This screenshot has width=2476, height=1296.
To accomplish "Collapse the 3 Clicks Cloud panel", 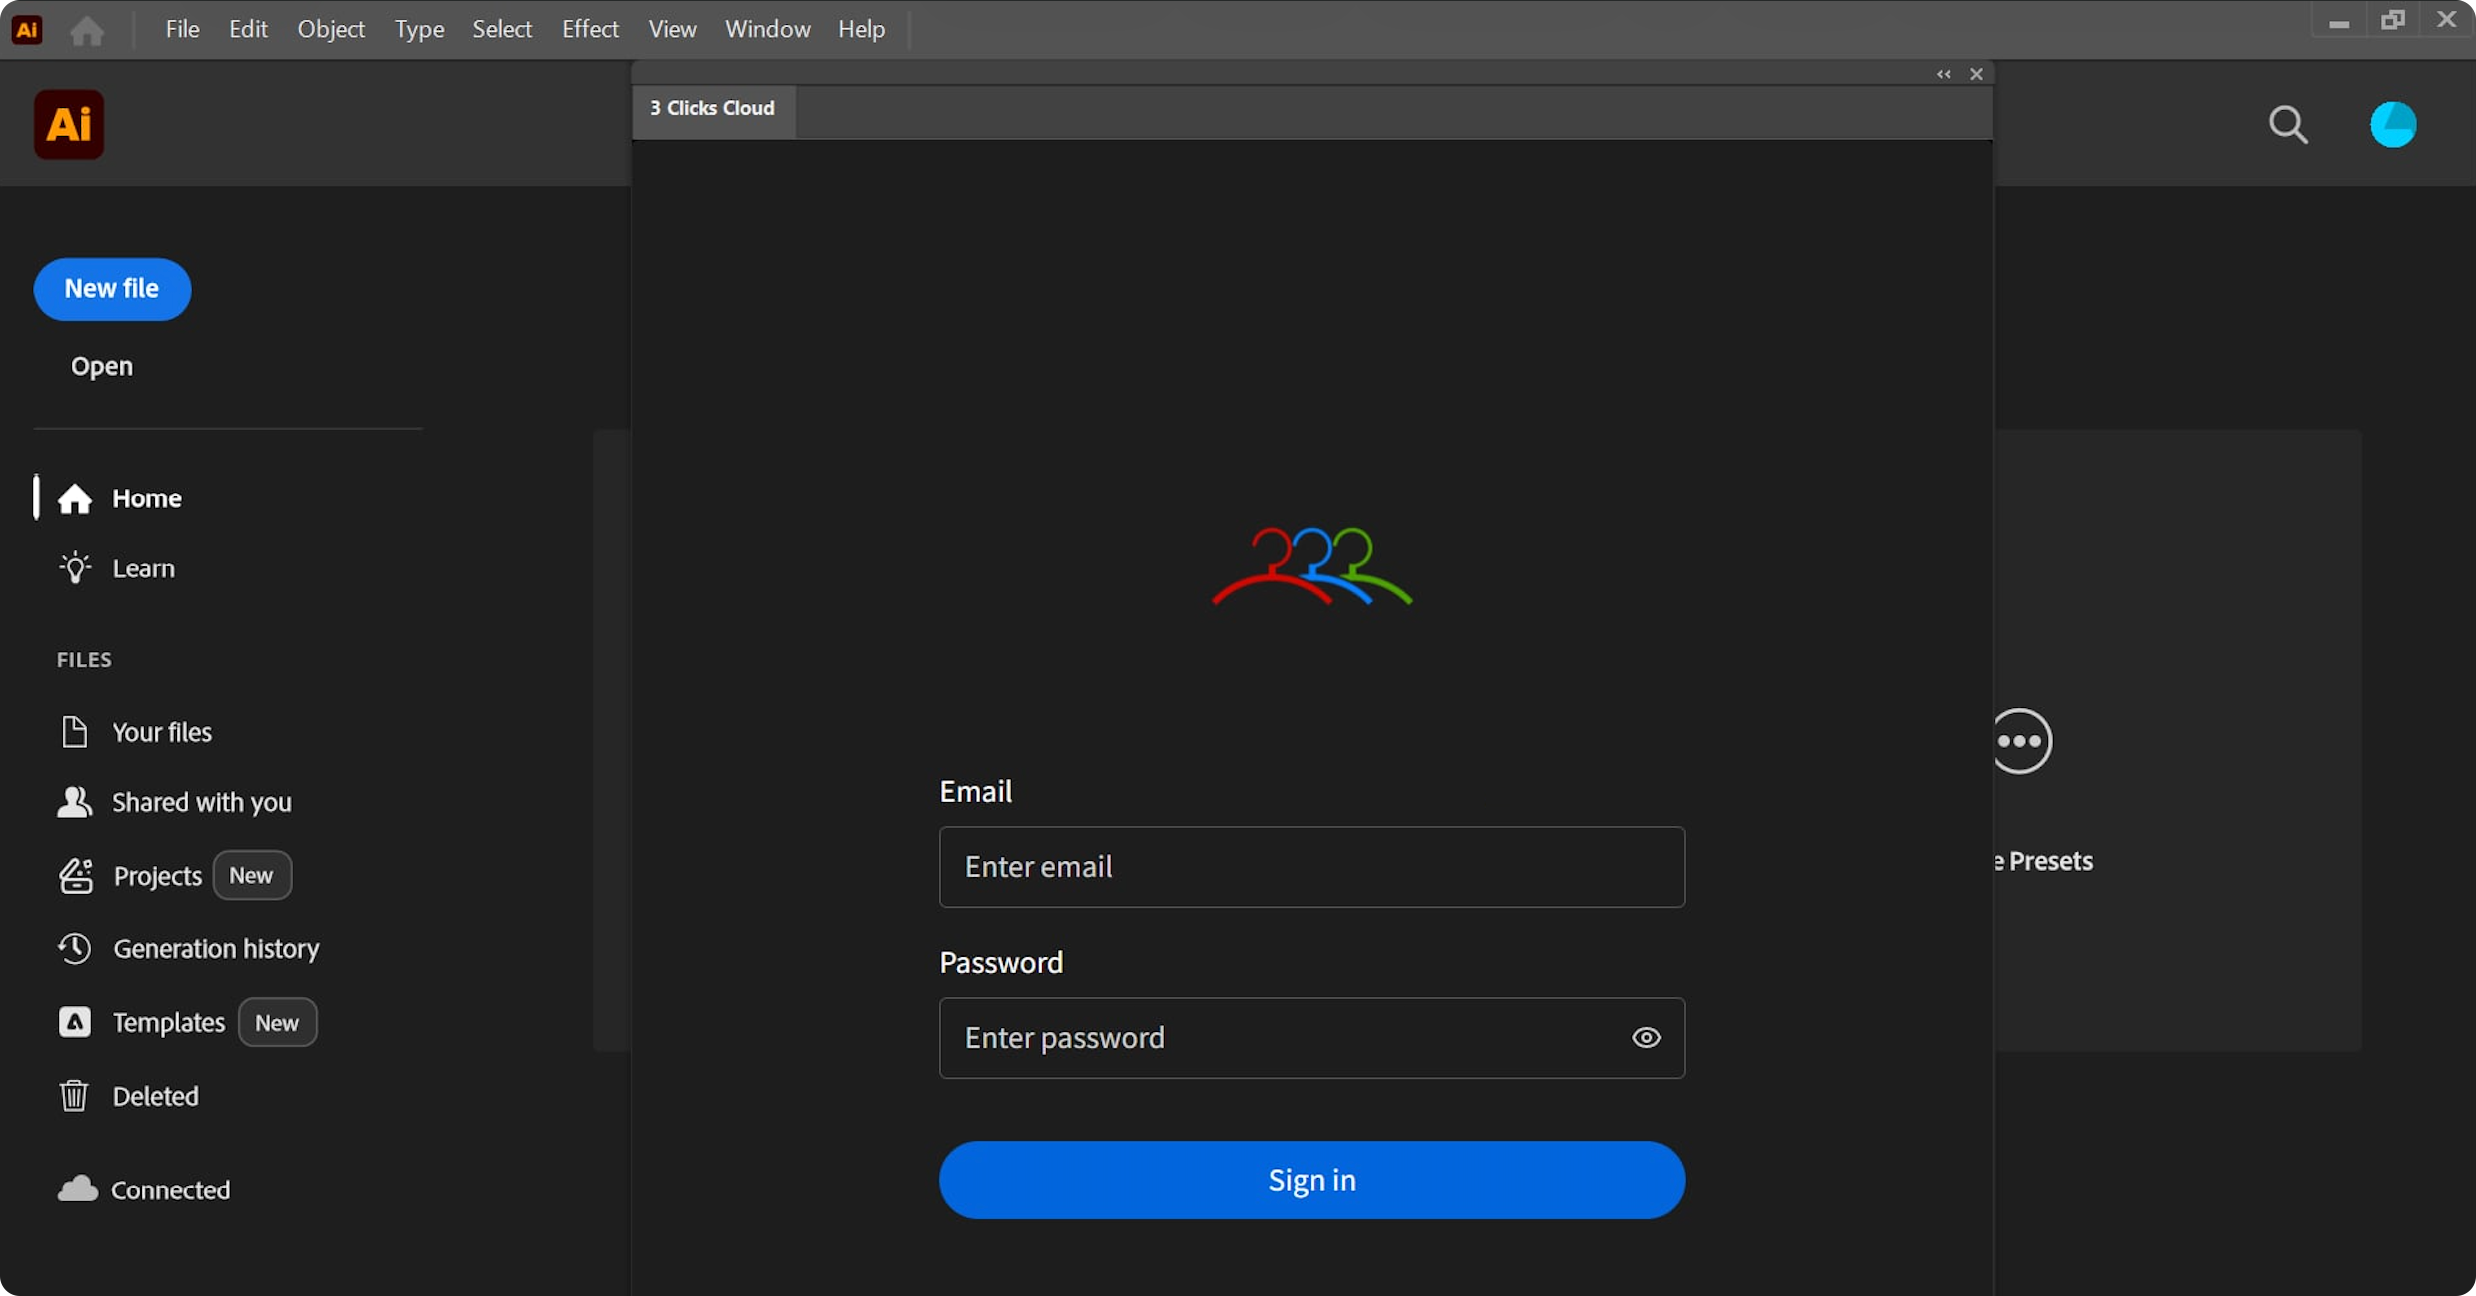I will (1943, 74).
